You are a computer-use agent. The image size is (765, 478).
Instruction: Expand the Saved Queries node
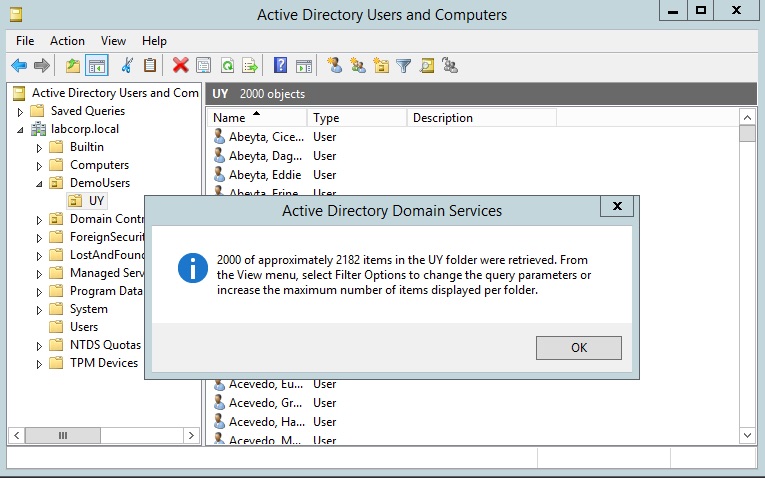(20, 112)
